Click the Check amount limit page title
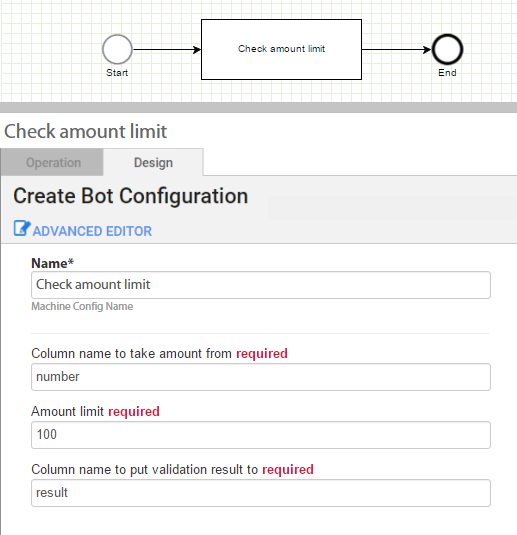The height and width of the screenshot is (535, 517). [x=86, y=131]
